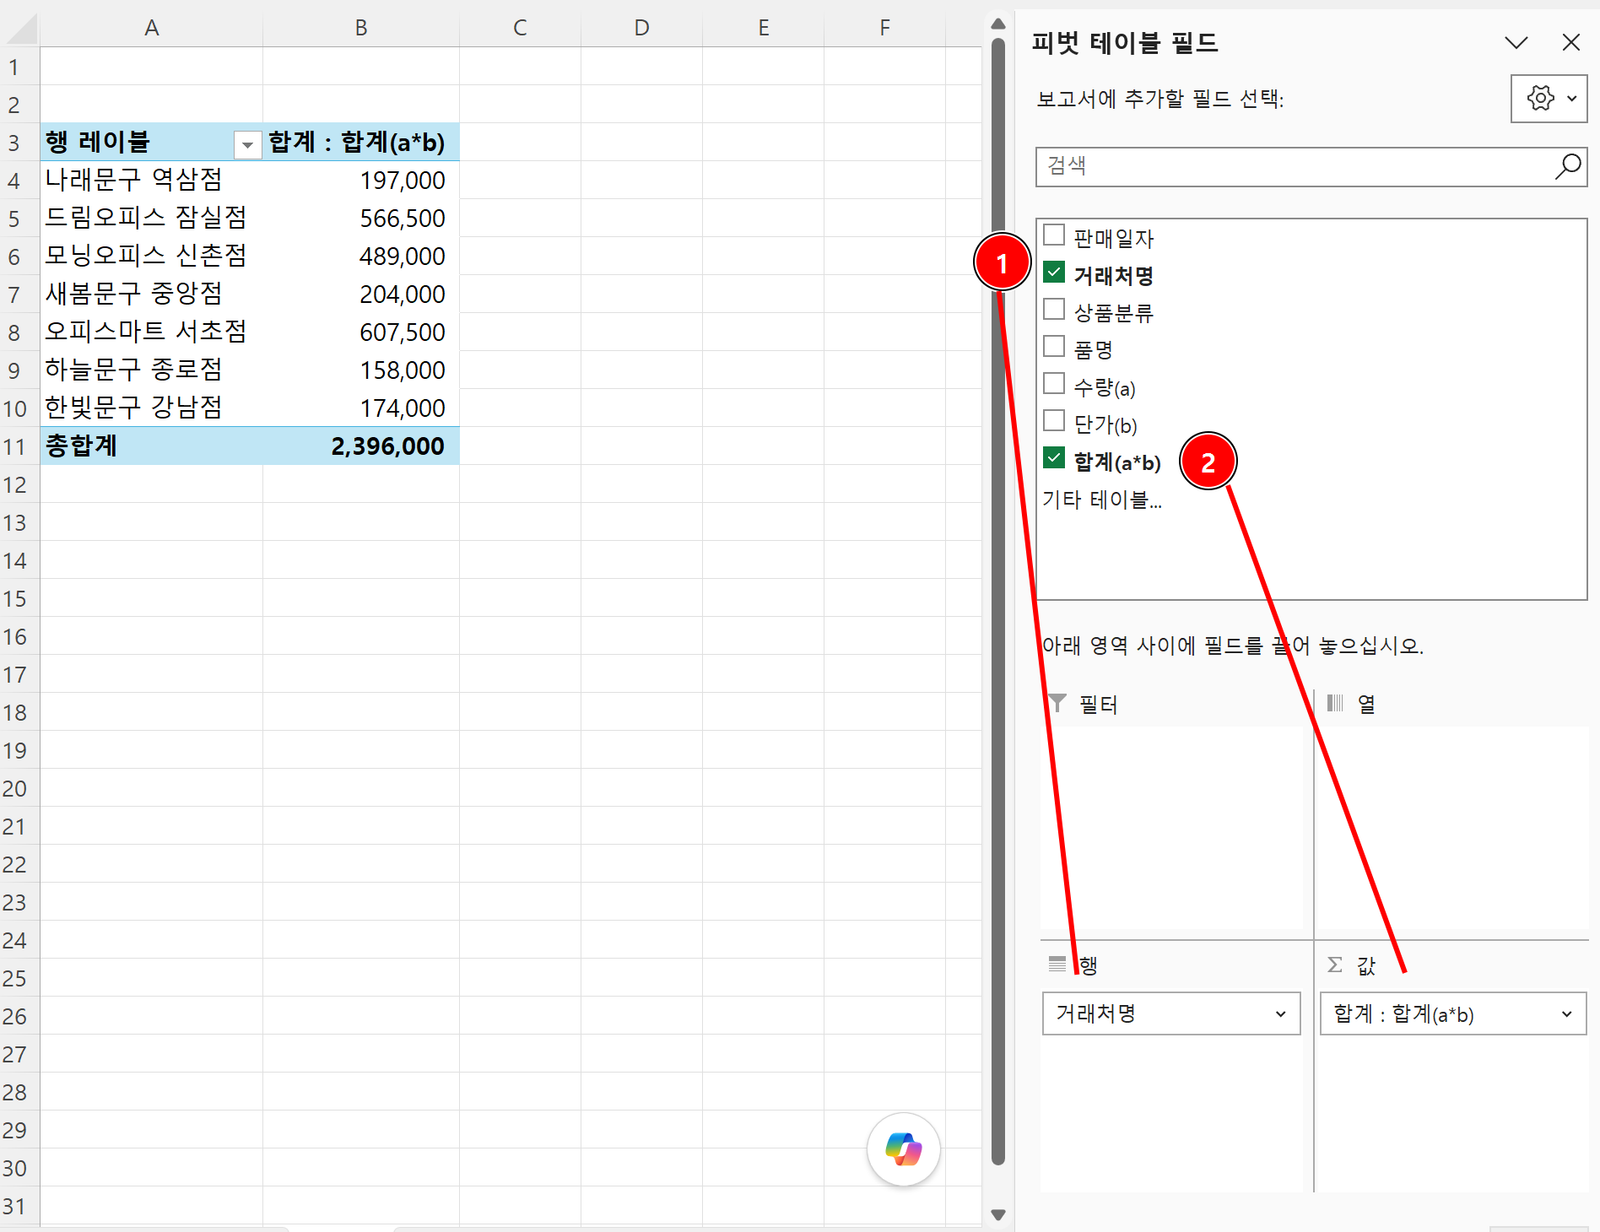Select column E header
The height and width of the screenshot is (1232, 1600).
pos(763,28)
